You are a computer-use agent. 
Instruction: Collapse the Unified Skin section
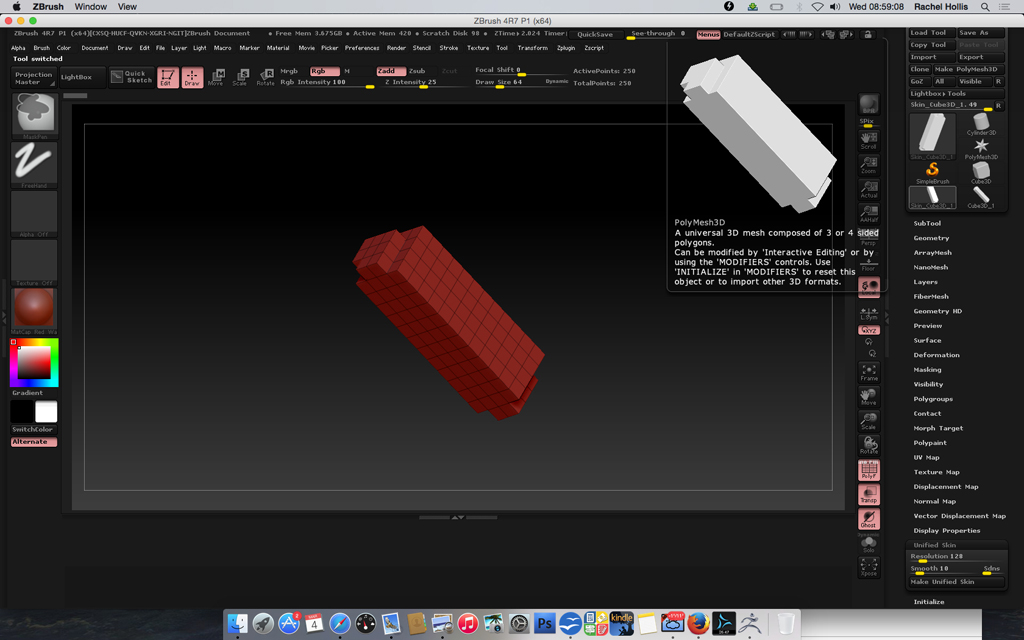(x=935, y=545)
